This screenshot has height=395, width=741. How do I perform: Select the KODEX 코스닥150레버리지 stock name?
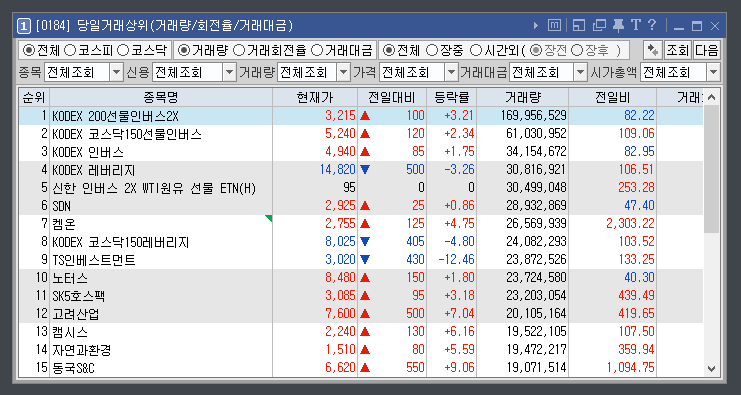121,242
